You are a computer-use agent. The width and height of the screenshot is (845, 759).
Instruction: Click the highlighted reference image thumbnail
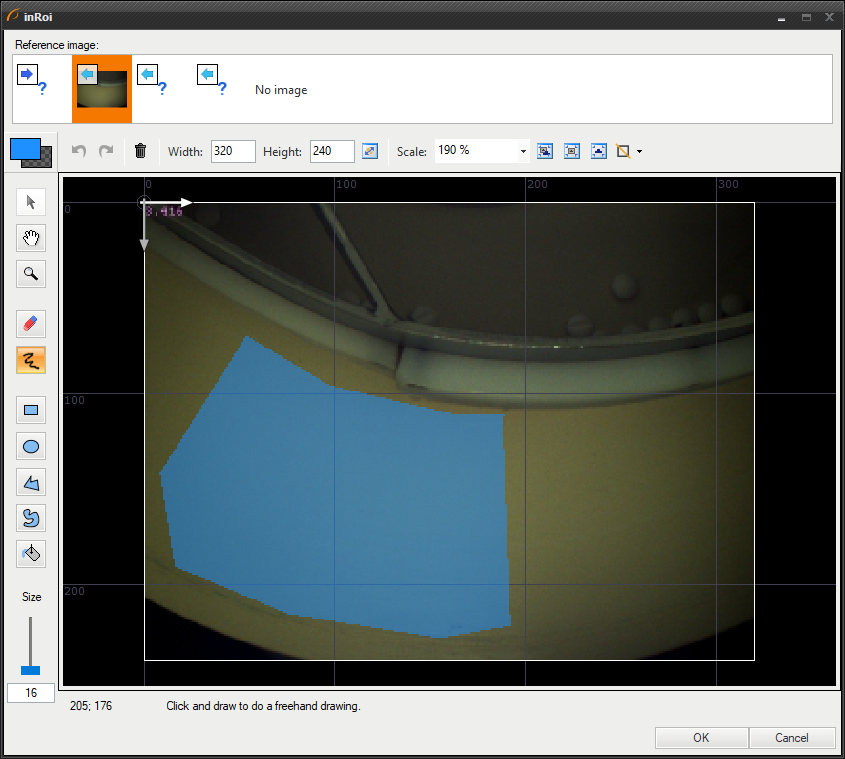102,89
